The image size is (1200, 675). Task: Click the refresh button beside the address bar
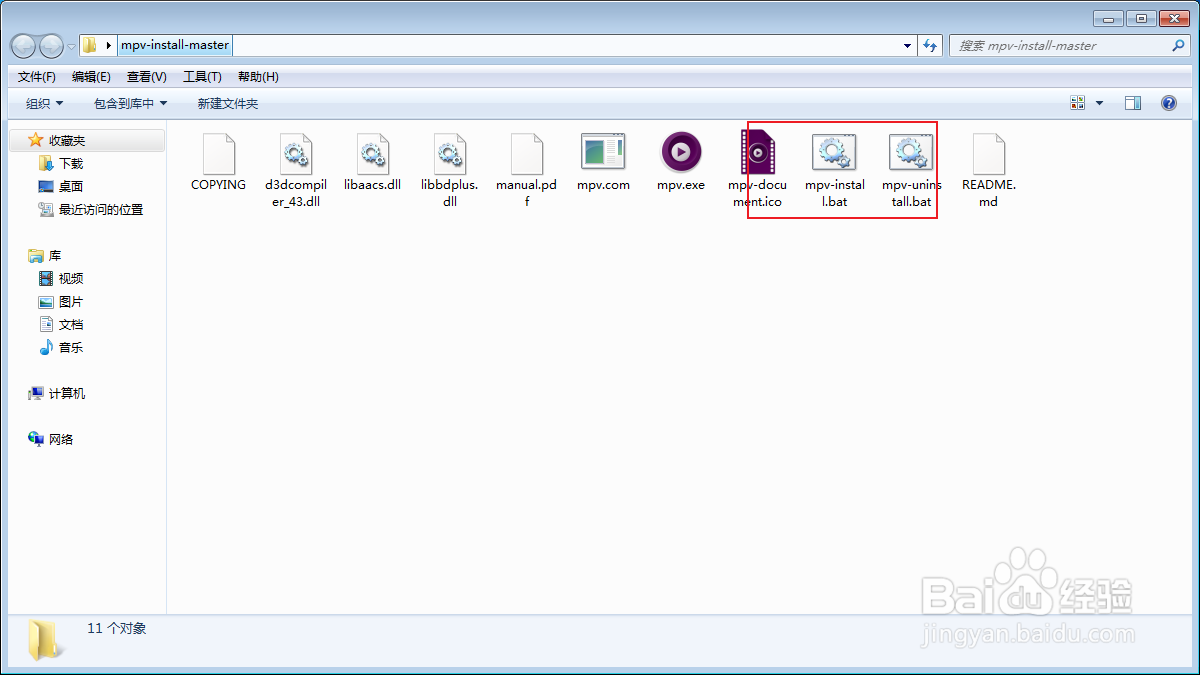(930, 45)
